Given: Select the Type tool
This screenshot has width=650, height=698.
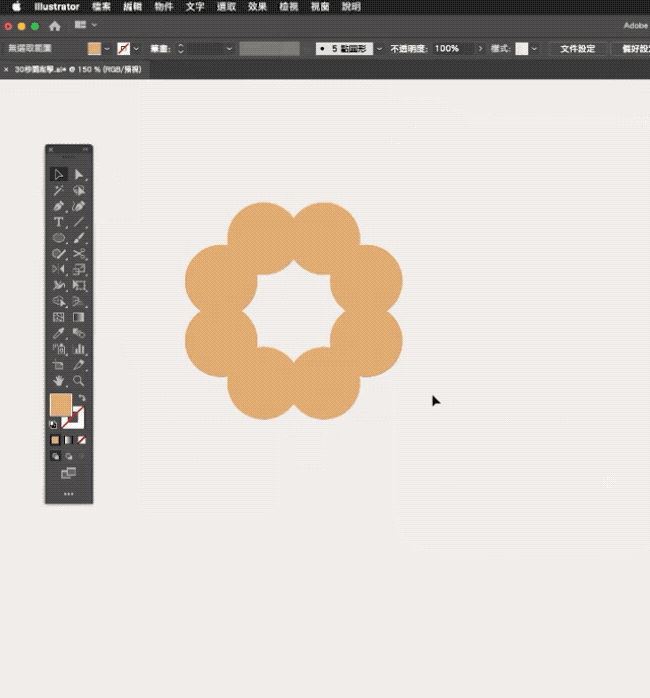Looking at the screenshot, I should click(59, 222).
